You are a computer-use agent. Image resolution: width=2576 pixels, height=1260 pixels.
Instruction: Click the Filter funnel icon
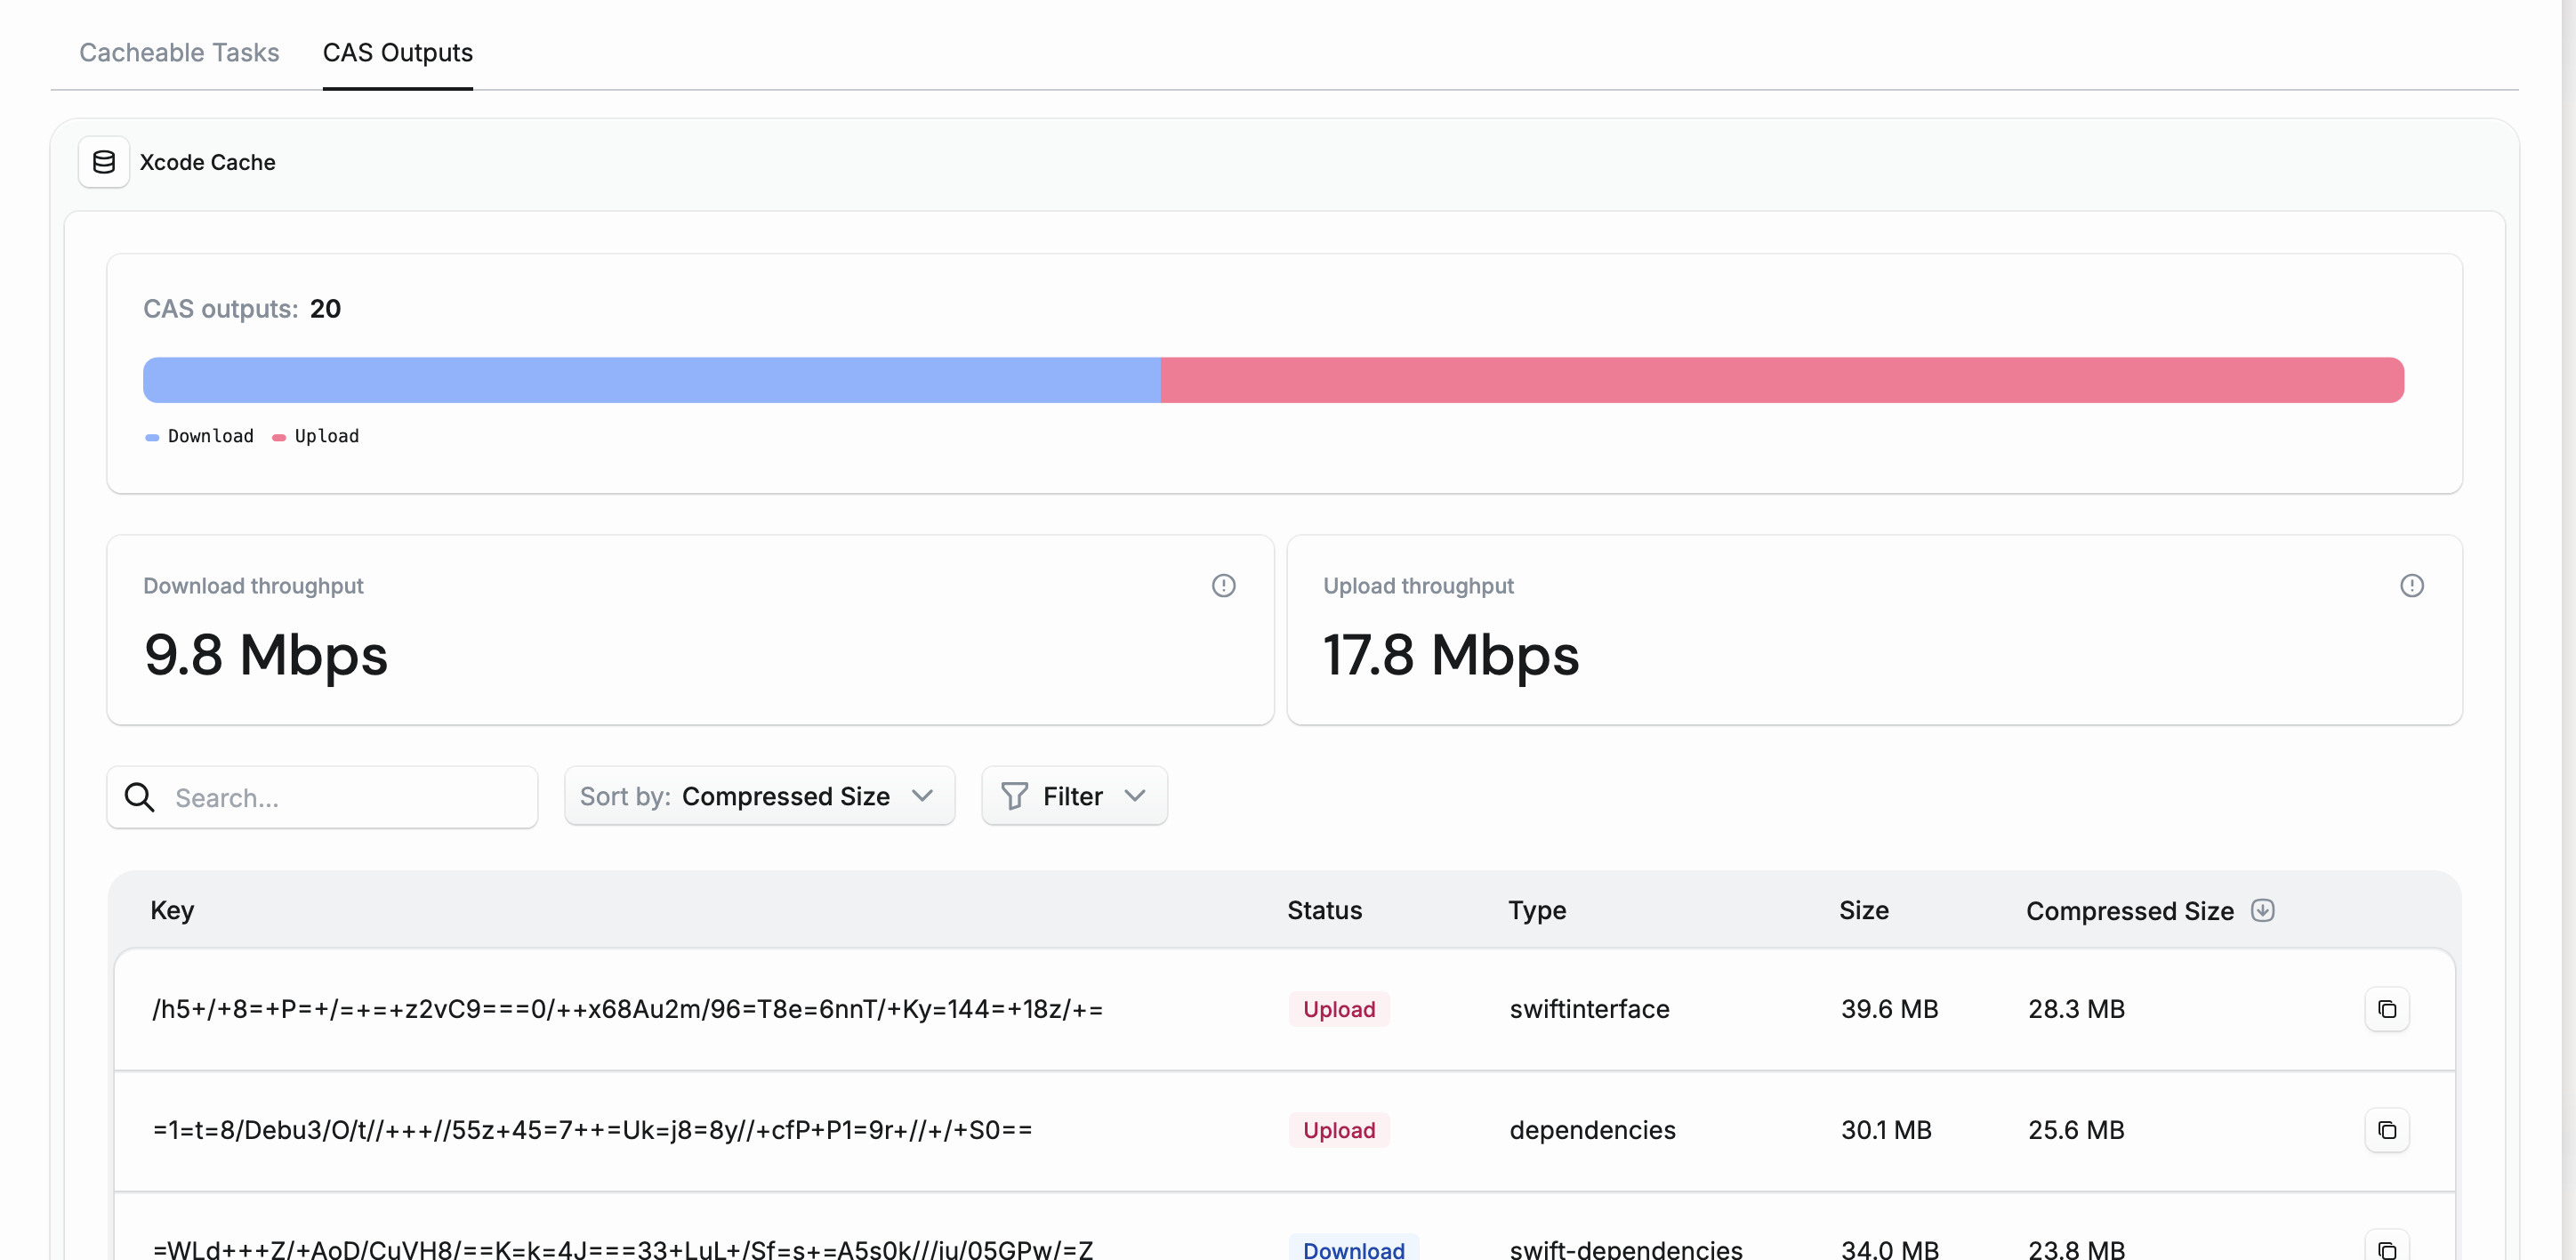(1013, 795)
